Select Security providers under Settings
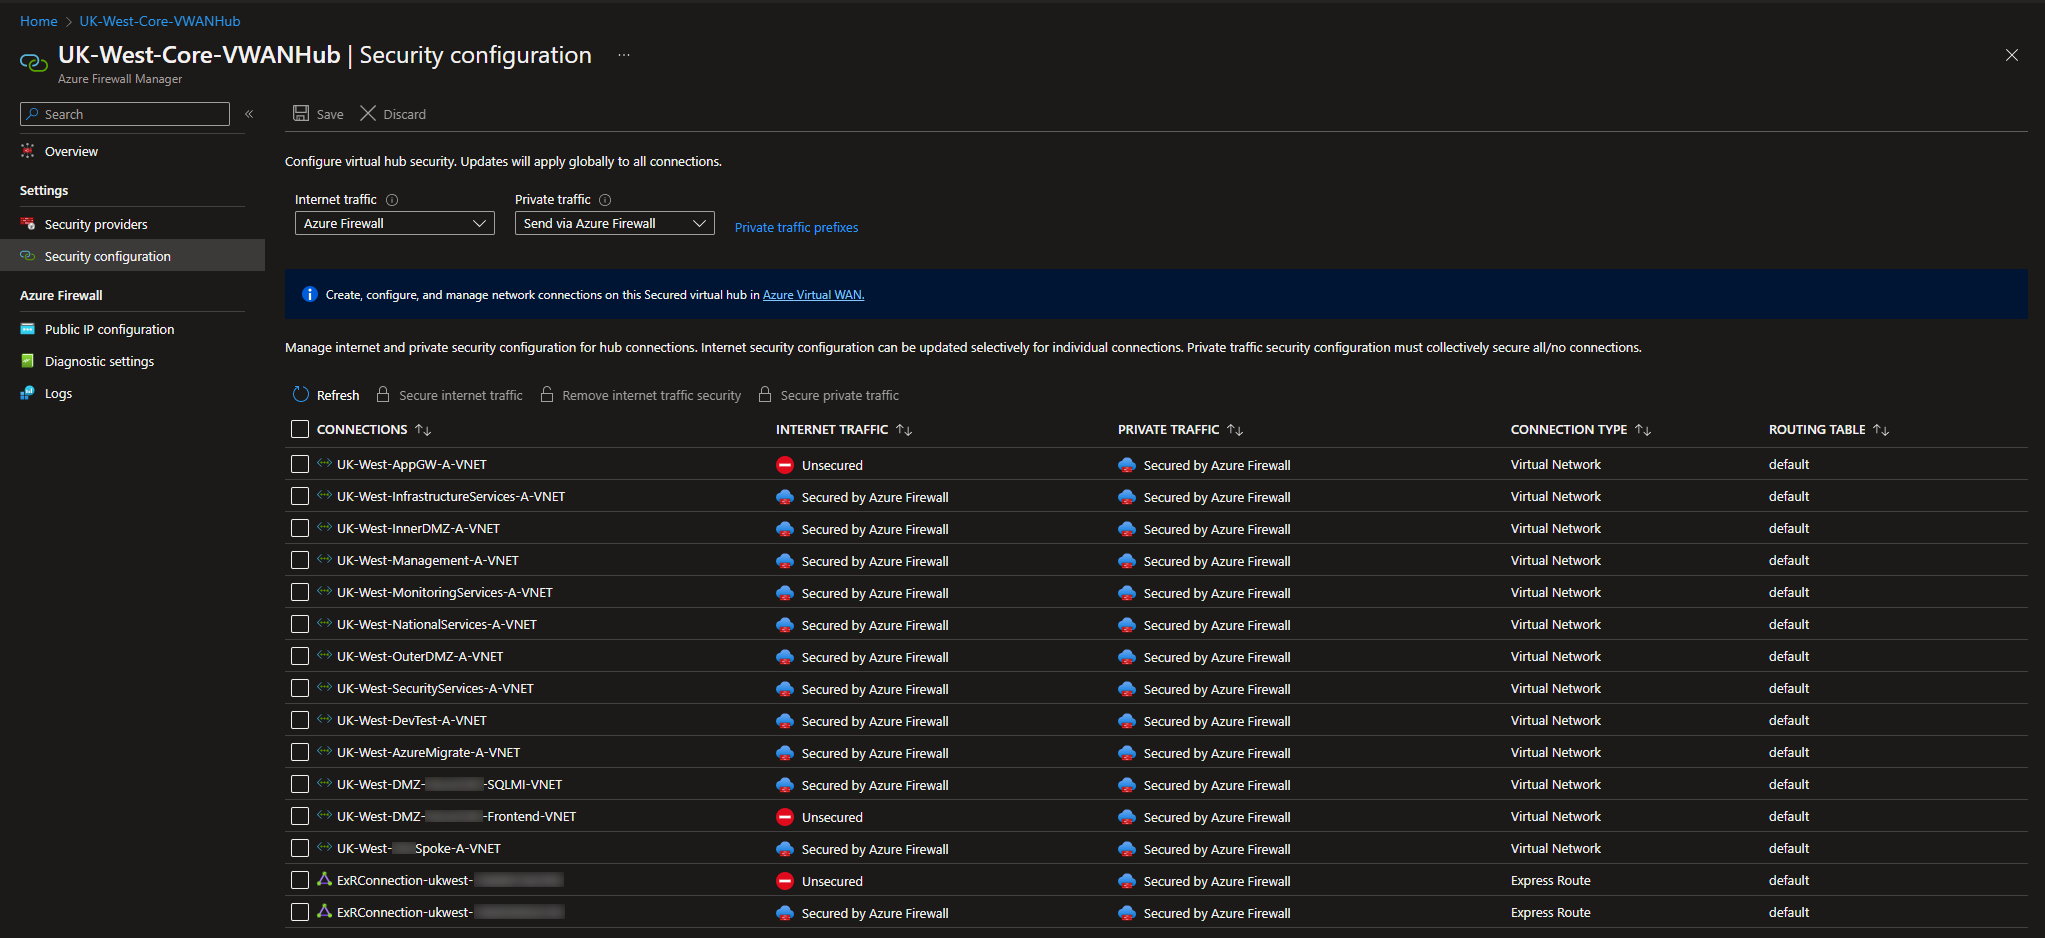 (x=95, y=223)
